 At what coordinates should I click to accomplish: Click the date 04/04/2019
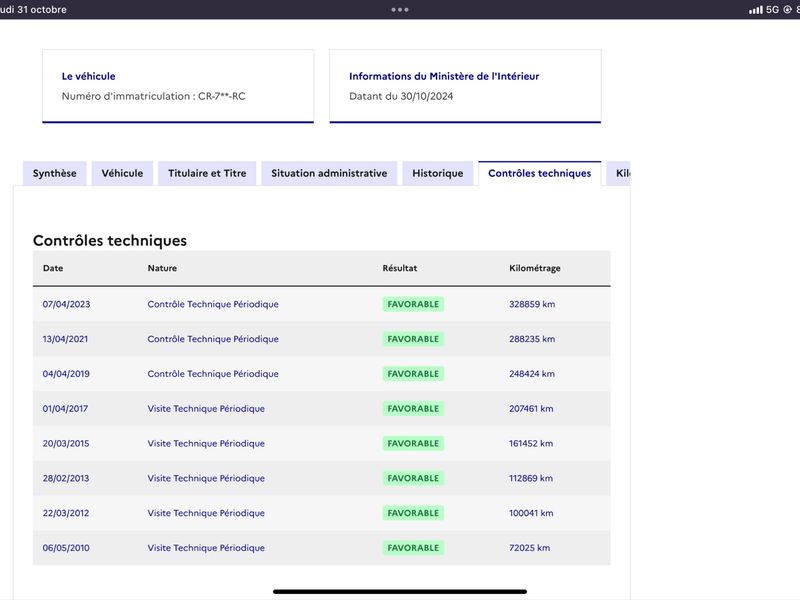tap(66, 373)
